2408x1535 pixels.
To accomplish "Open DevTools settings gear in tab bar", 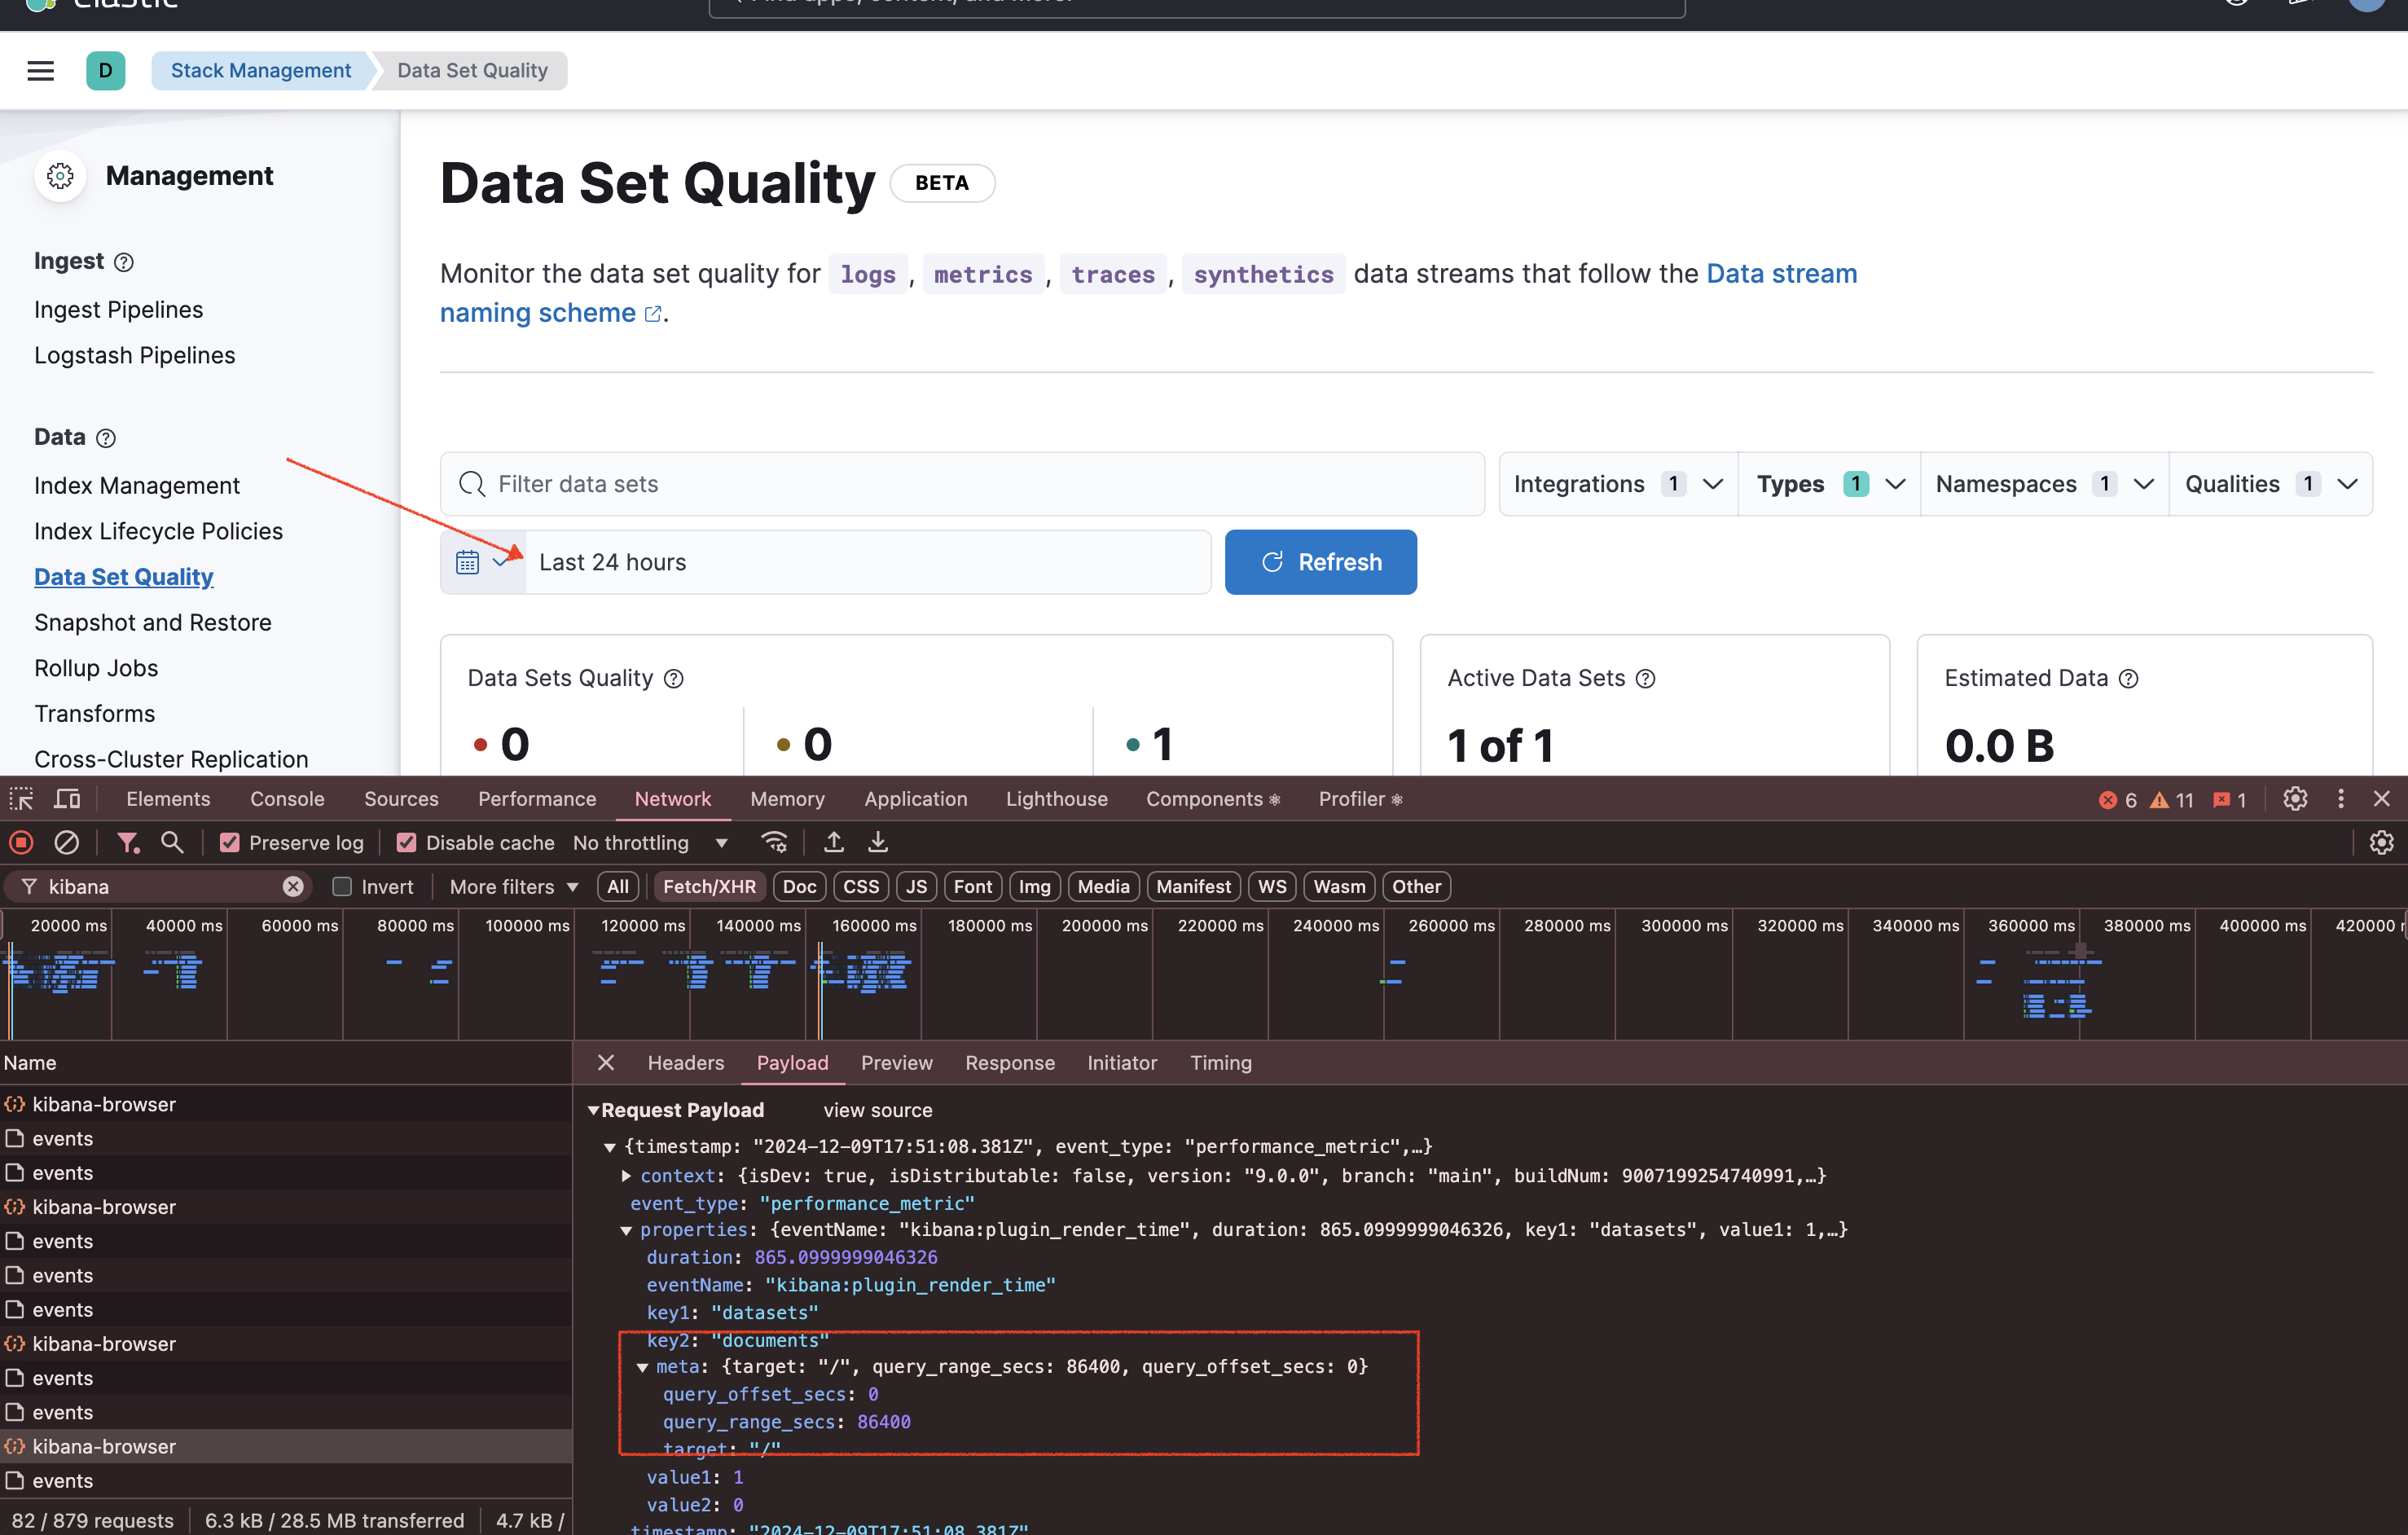I will (2295, 799).
